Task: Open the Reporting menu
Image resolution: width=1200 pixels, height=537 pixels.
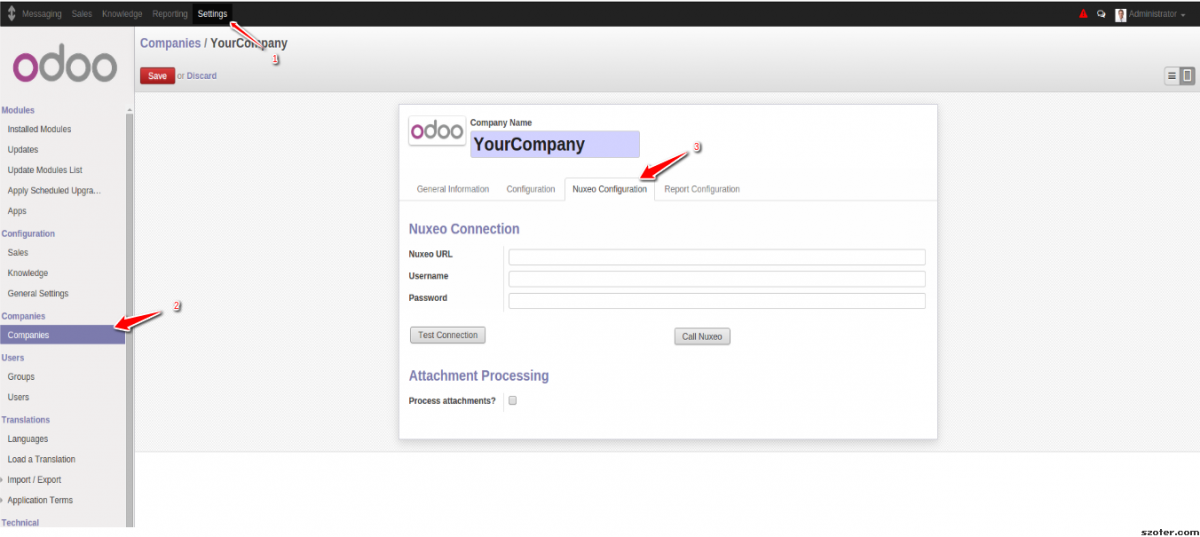Action: coord(170,14)
